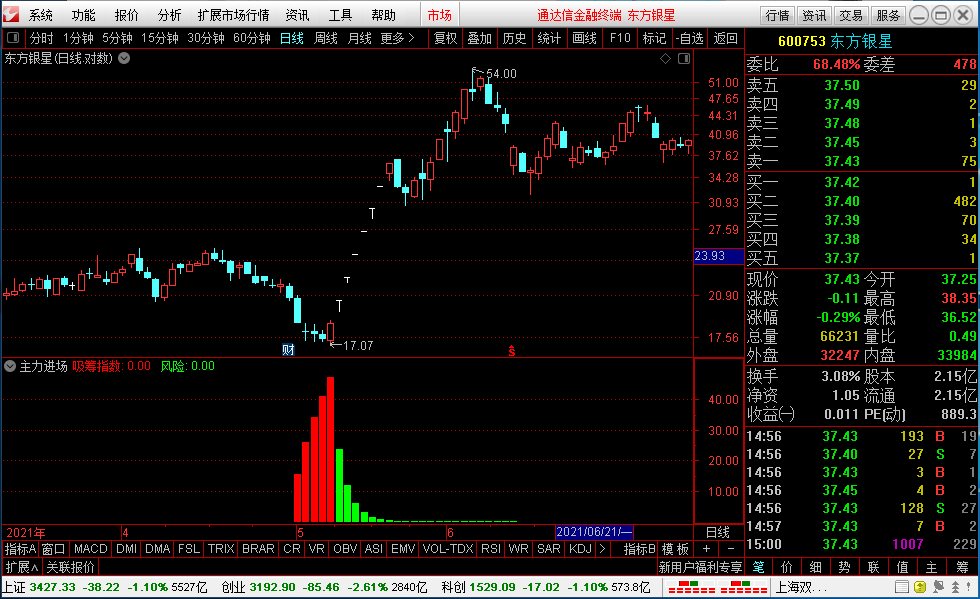Open the 更多 period dropdown

(x=397, y=38)
